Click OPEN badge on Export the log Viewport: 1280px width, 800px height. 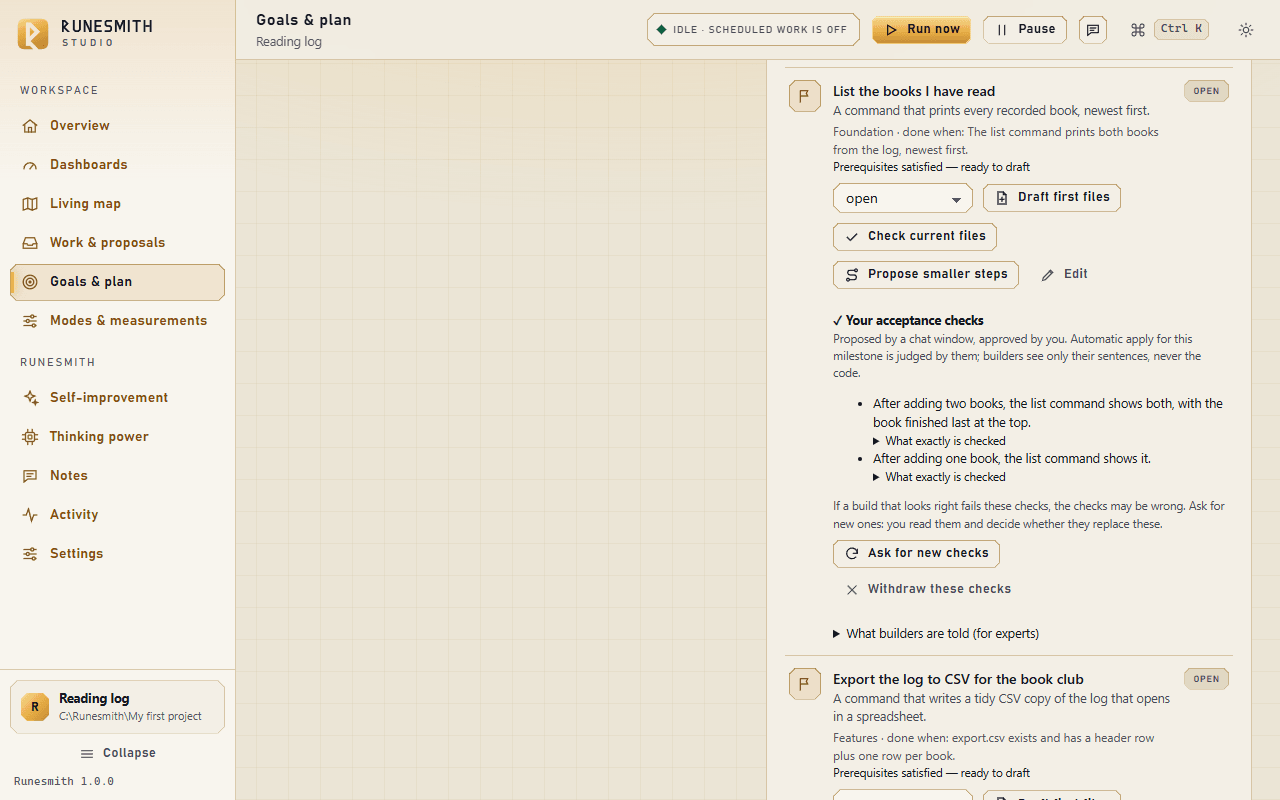click(1206, 679)
